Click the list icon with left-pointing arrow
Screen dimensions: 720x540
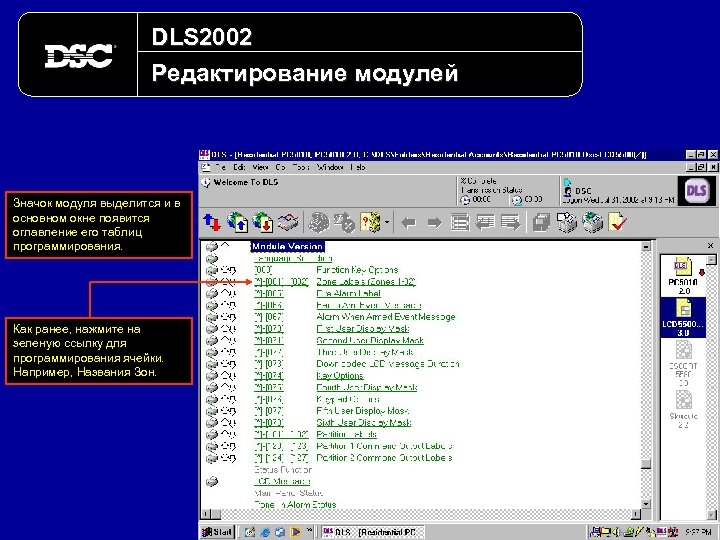[x=485, y=223]
